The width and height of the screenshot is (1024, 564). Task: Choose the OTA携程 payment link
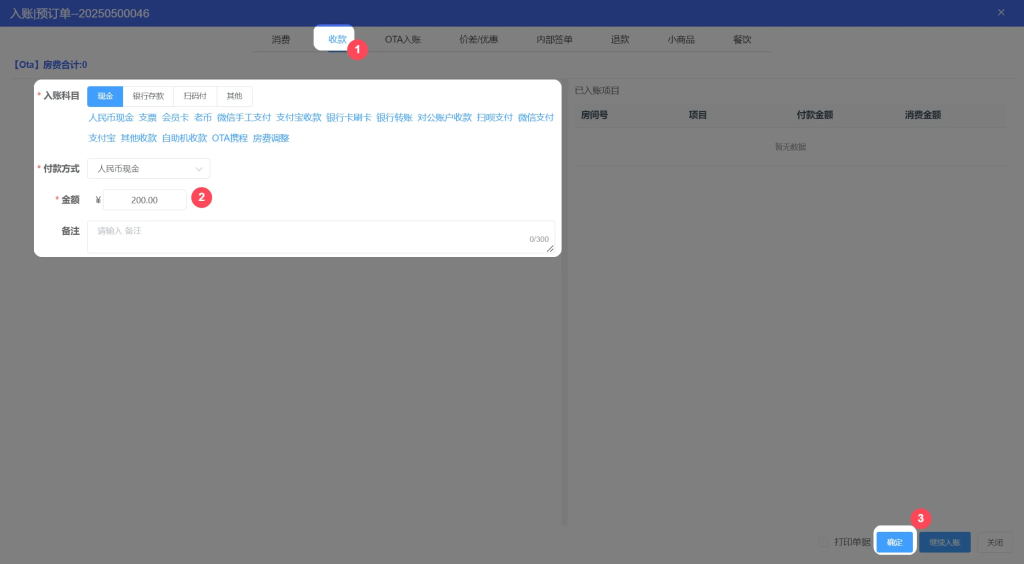[x=229, y=138]
